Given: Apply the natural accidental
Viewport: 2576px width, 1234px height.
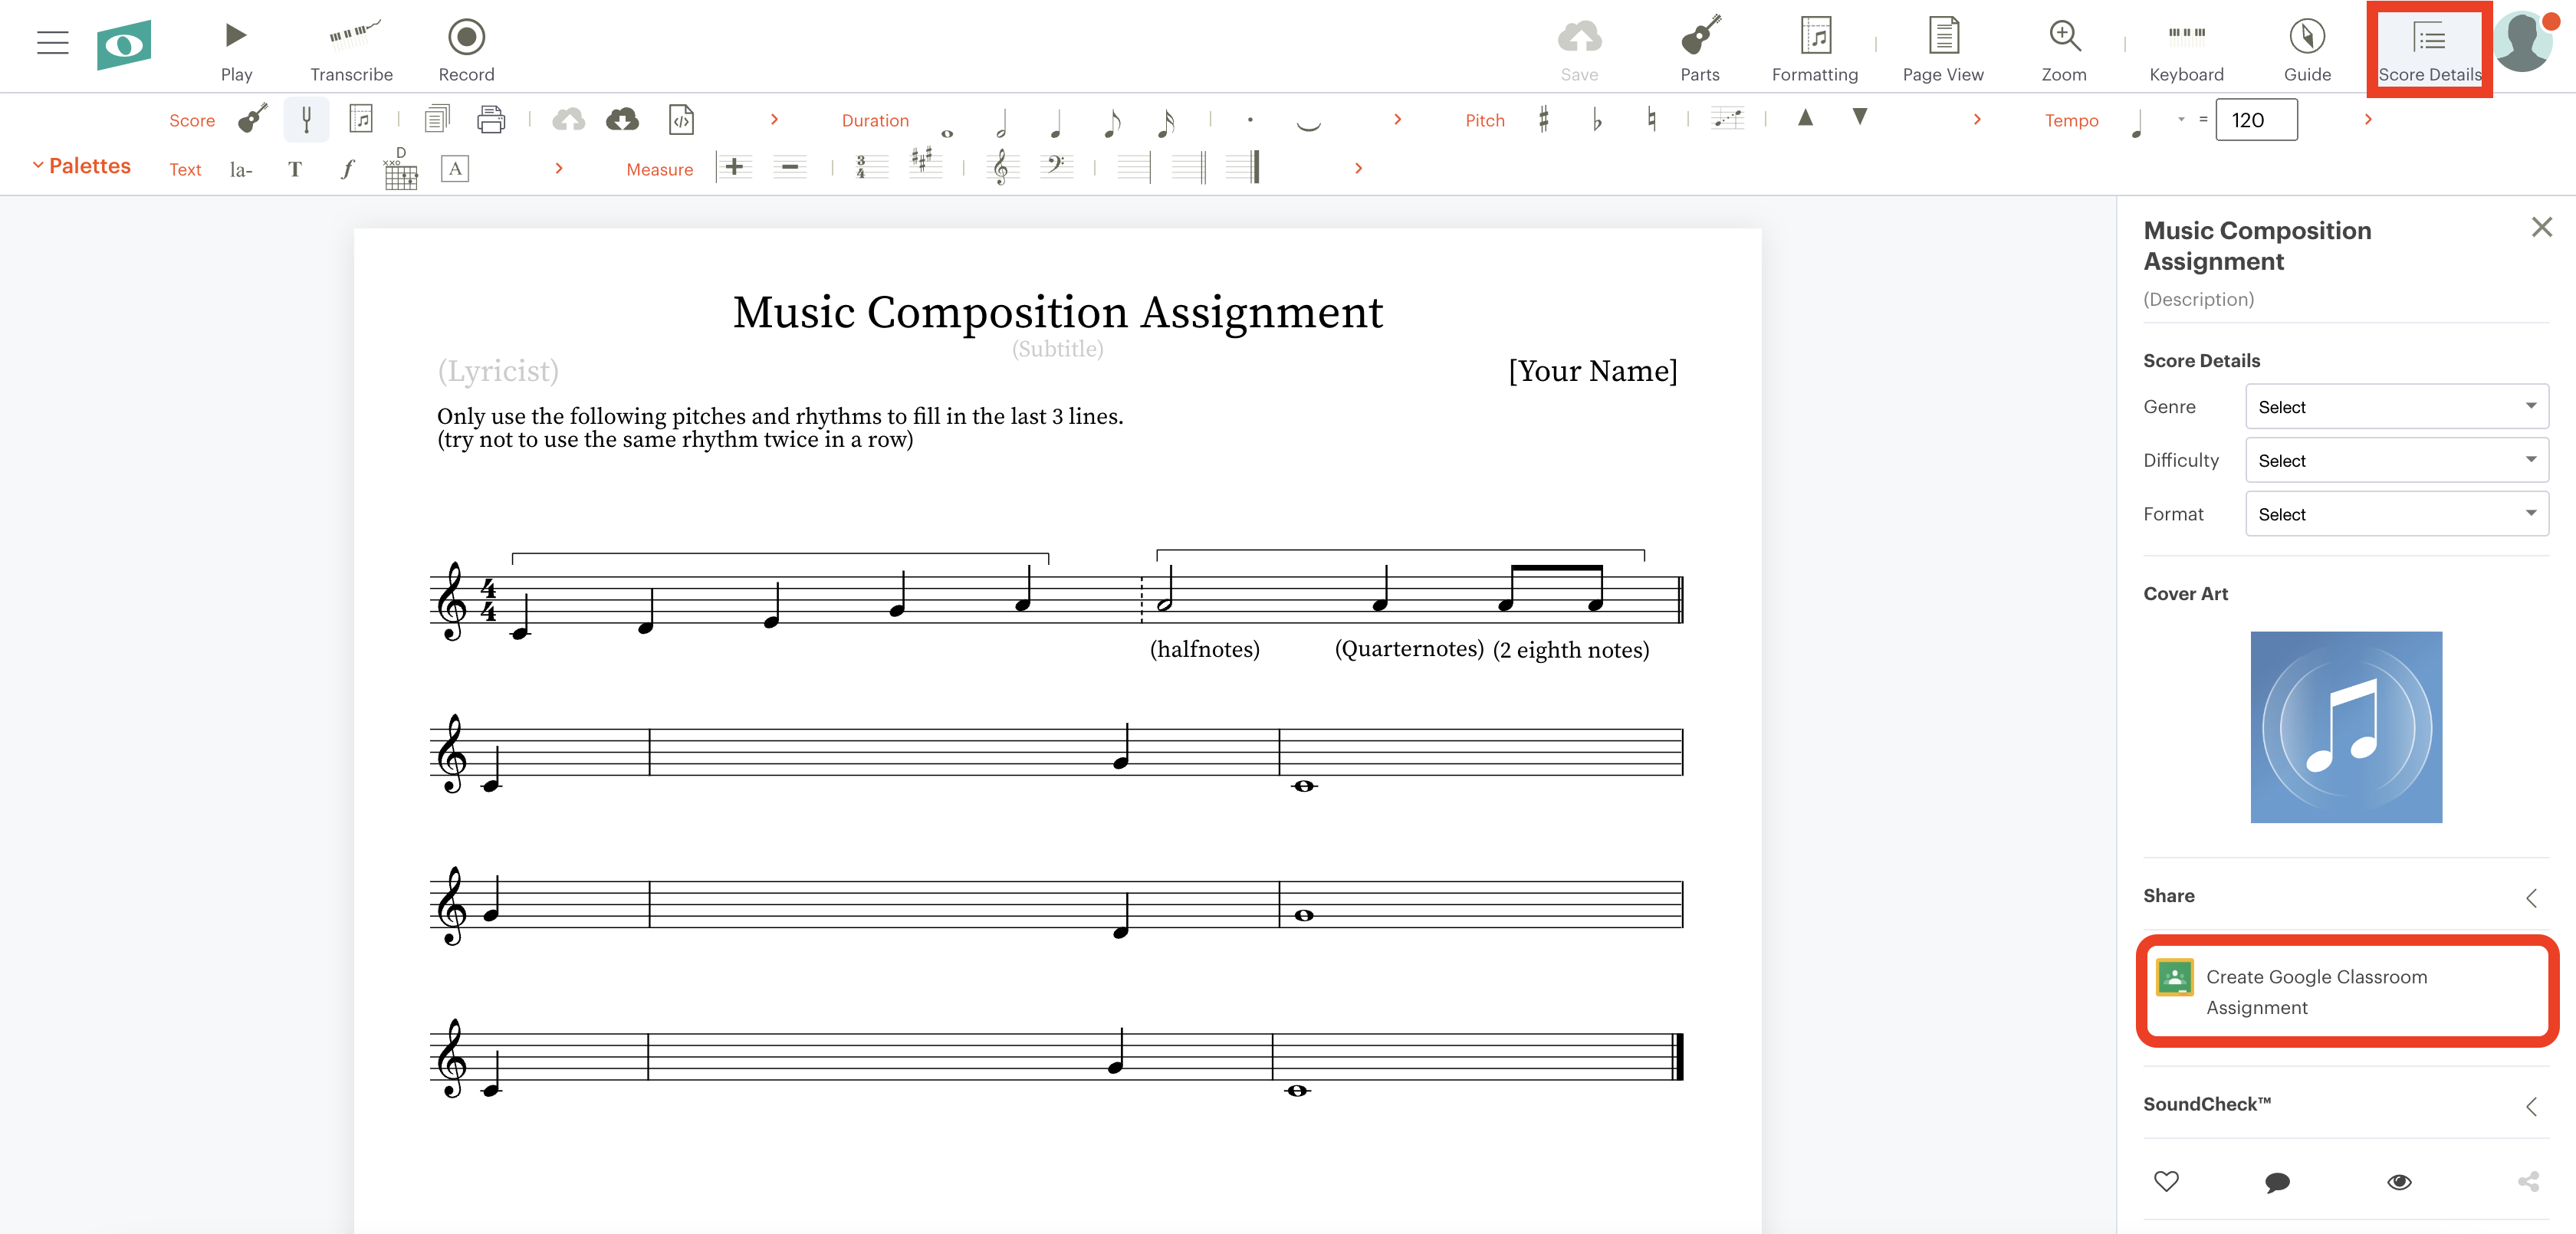Looking at the screenshot, I should 1651,120.
